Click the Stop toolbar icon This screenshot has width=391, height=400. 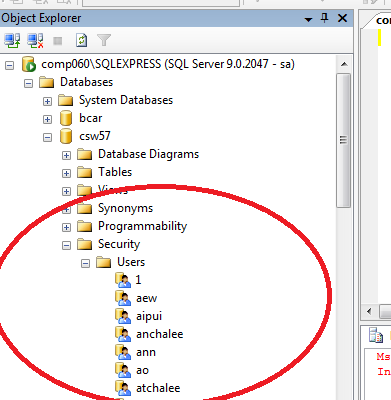coord(58,41)
